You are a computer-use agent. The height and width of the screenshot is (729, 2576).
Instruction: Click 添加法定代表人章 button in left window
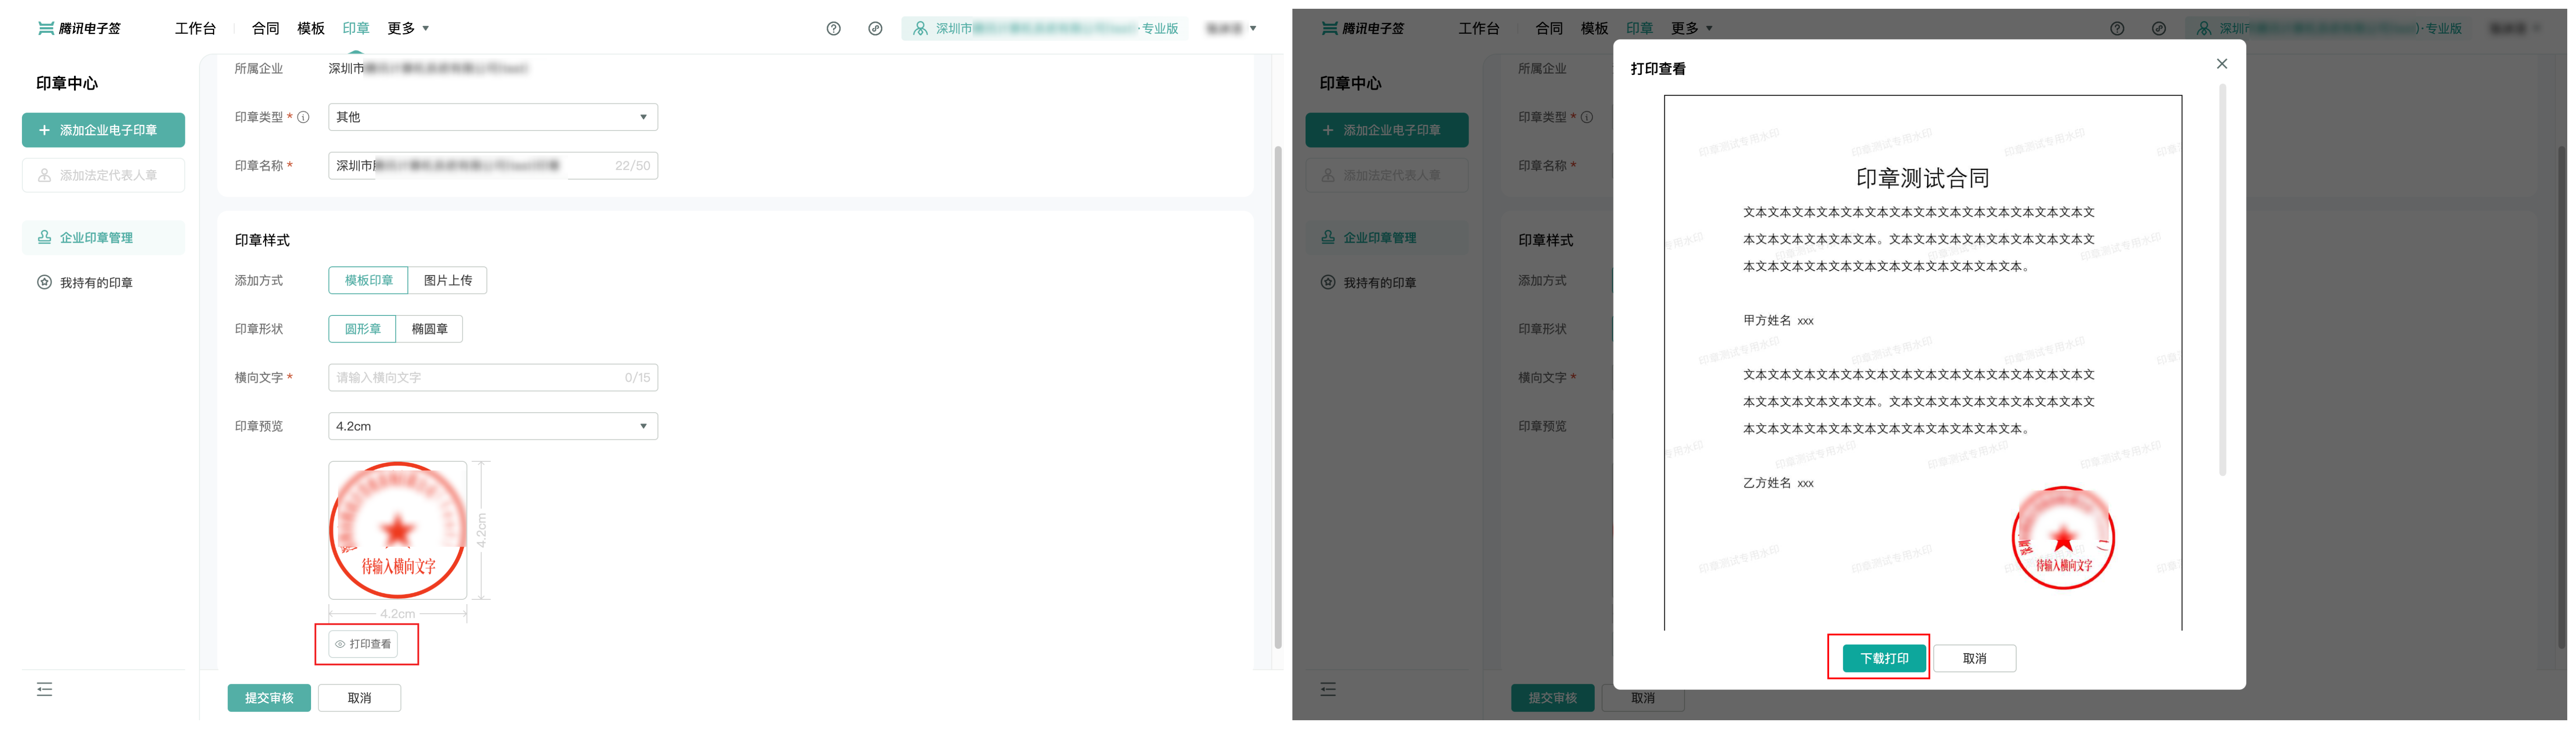[x=103, y=175]
